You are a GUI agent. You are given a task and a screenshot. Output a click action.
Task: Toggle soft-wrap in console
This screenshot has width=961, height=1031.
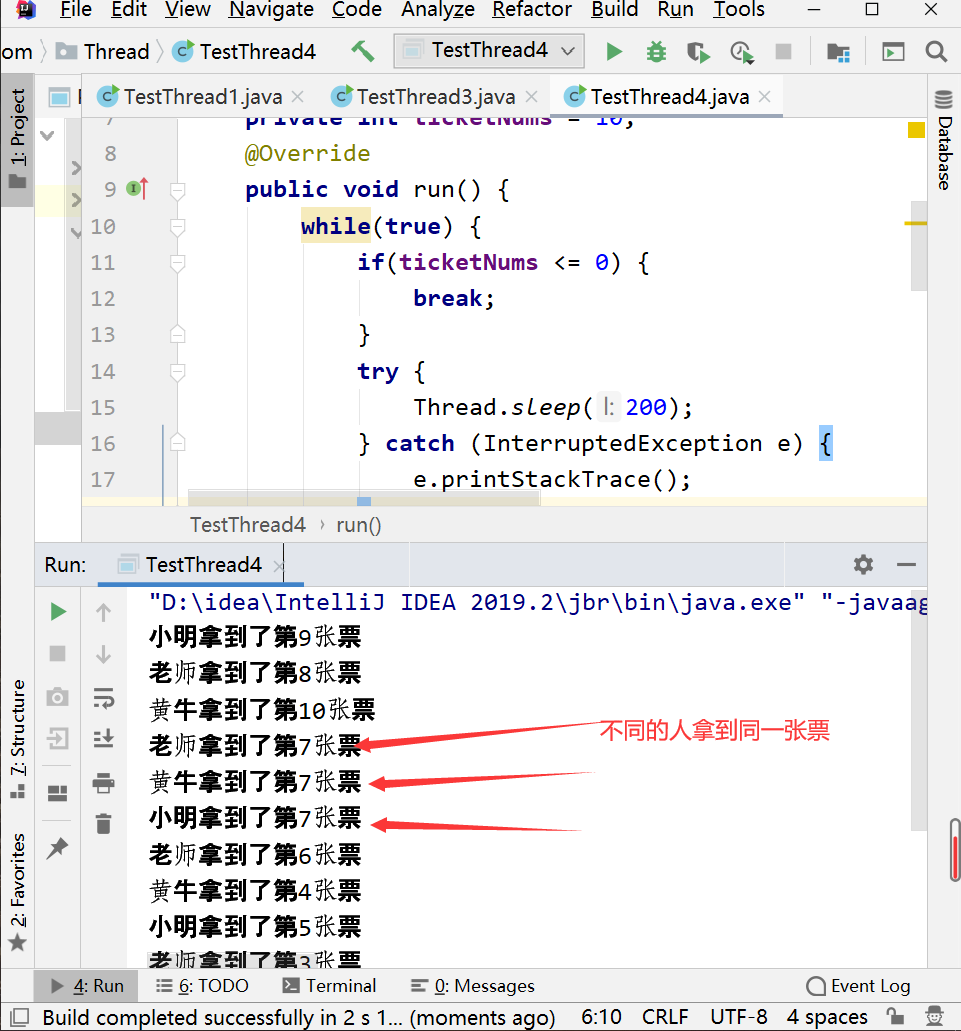coord(104,697)
